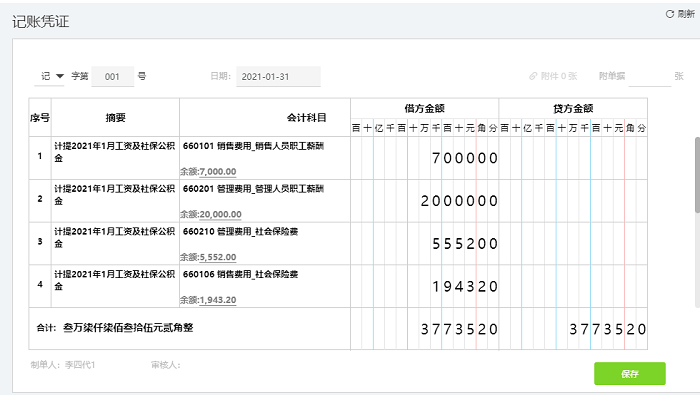The image size is (700, 395).
Task: Click the 制单人: 李四代1 label
Action: click(x=63, y=365)
